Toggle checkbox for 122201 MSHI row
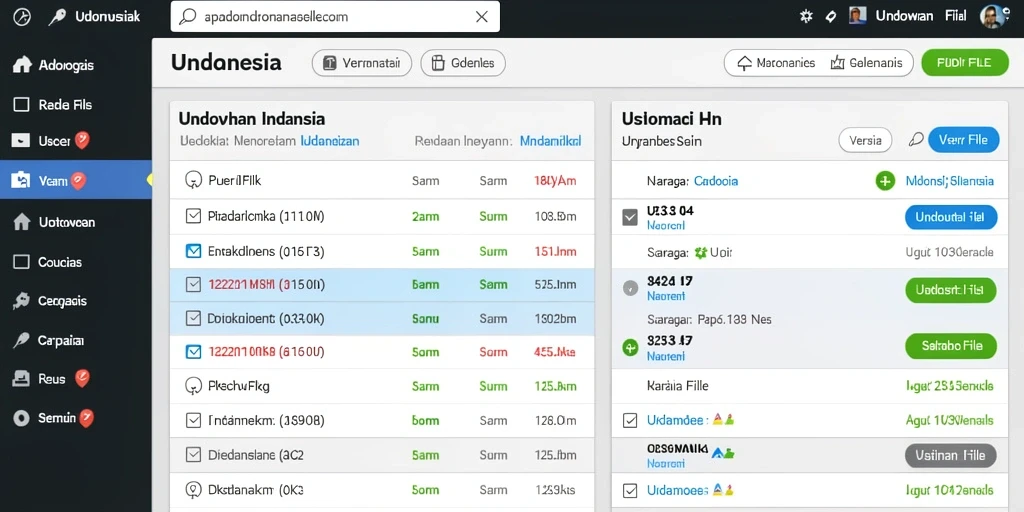Screen dimensions: 1024x512 193,284
